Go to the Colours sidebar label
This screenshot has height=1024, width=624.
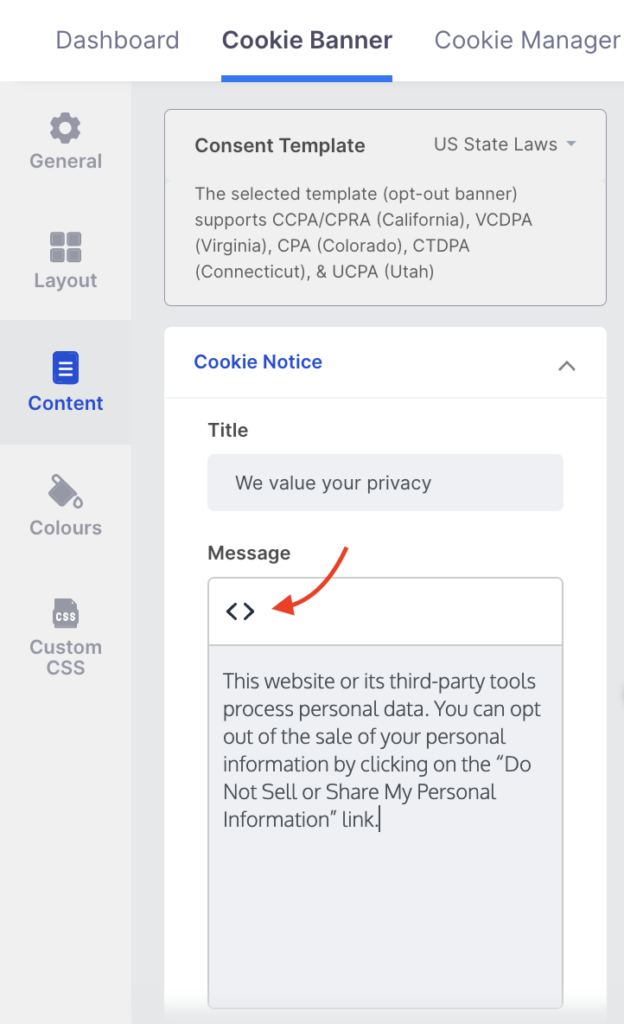(65, 527)
